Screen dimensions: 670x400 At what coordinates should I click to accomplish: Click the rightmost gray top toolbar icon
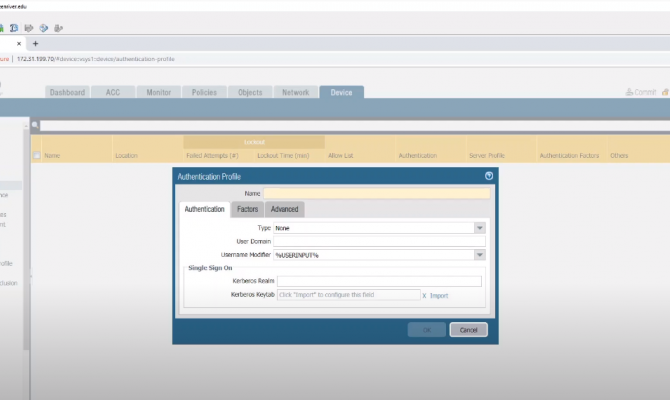point(59,28)
